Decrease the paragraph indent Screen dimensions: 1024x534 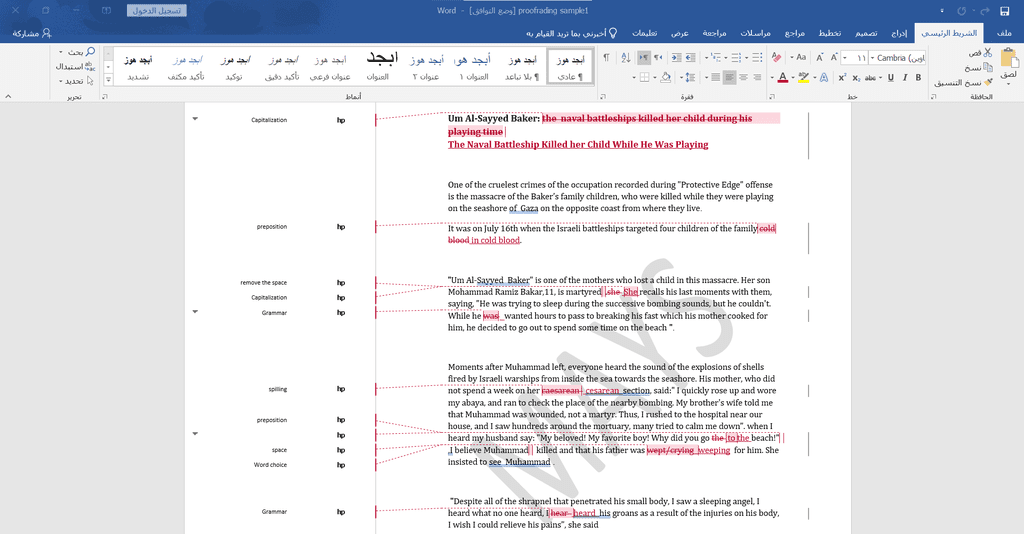tap(692, 57)
